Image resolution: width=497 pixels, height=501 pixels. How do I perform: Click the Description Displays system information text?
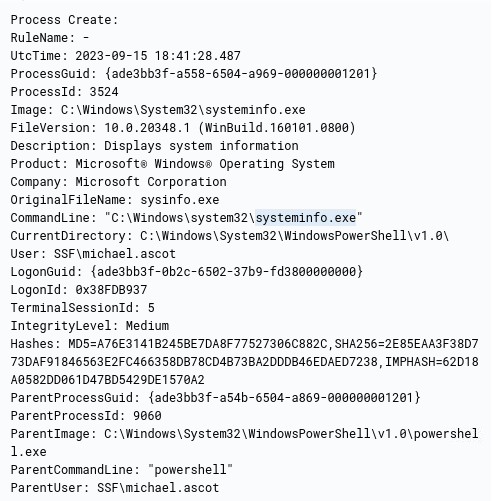[201, 146]
